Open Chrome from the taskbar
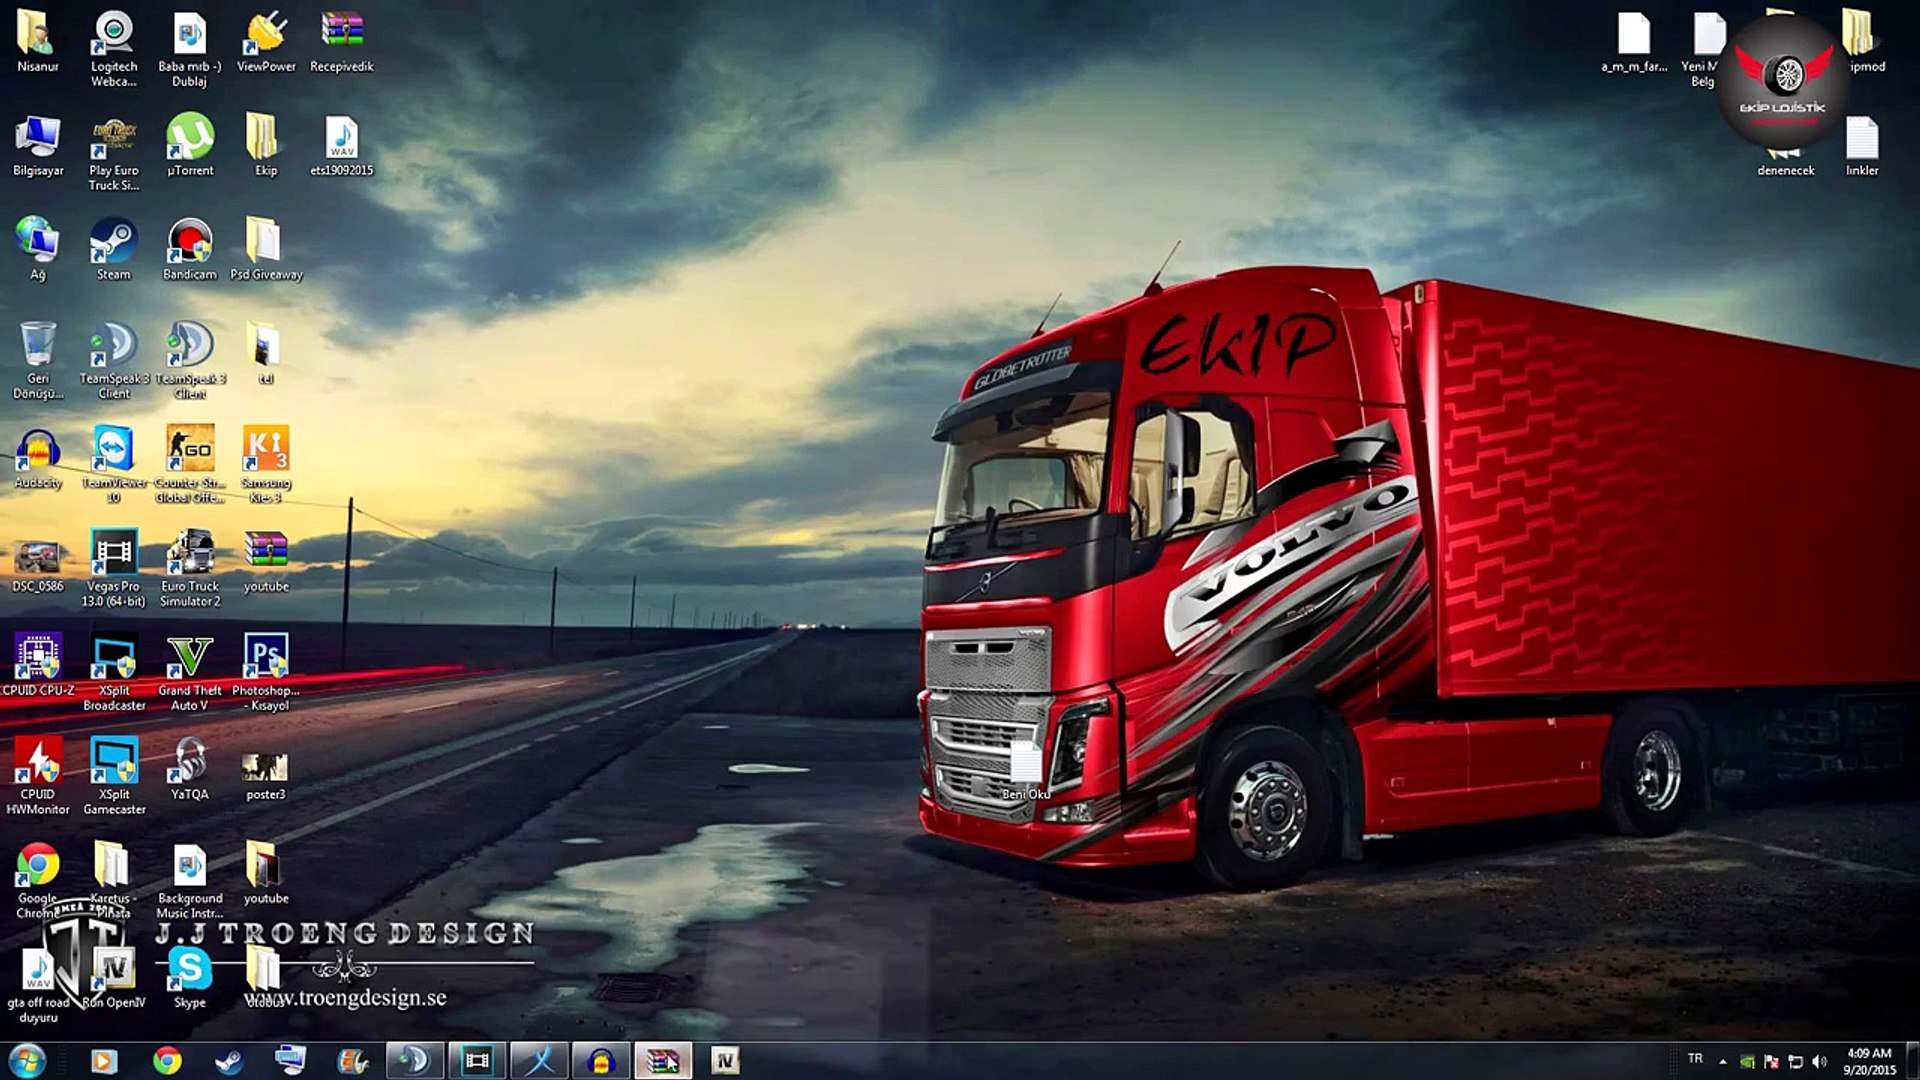Image resolution: width=1920 pixels, height=1080 pixels. coord(167,1060)
